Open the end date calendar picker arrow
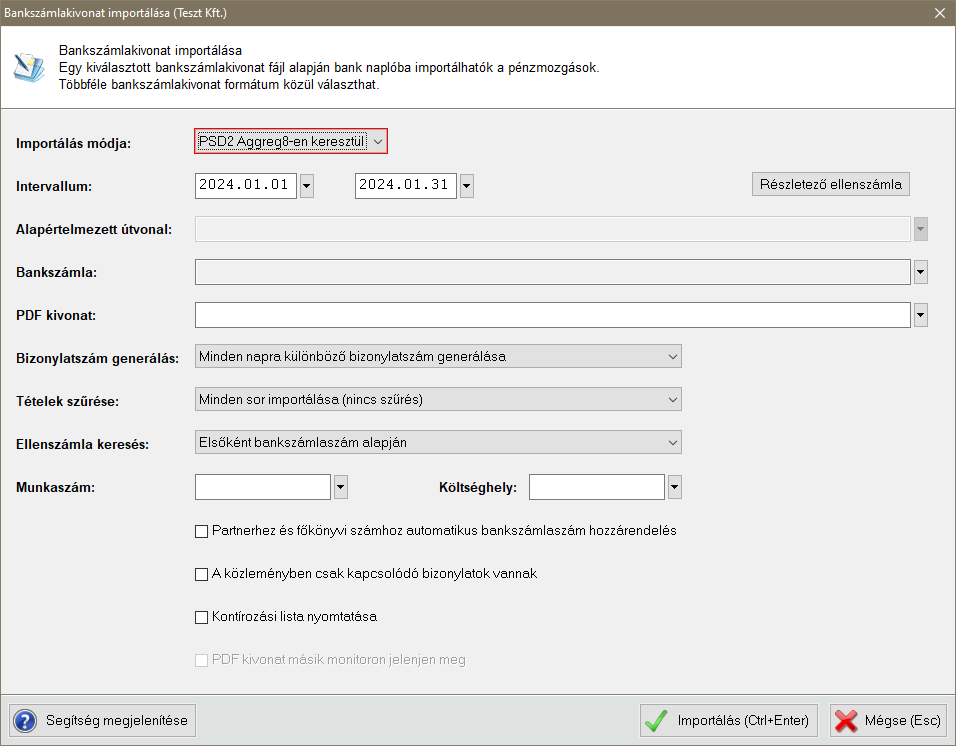956x746 pixels. click(466, 186)
